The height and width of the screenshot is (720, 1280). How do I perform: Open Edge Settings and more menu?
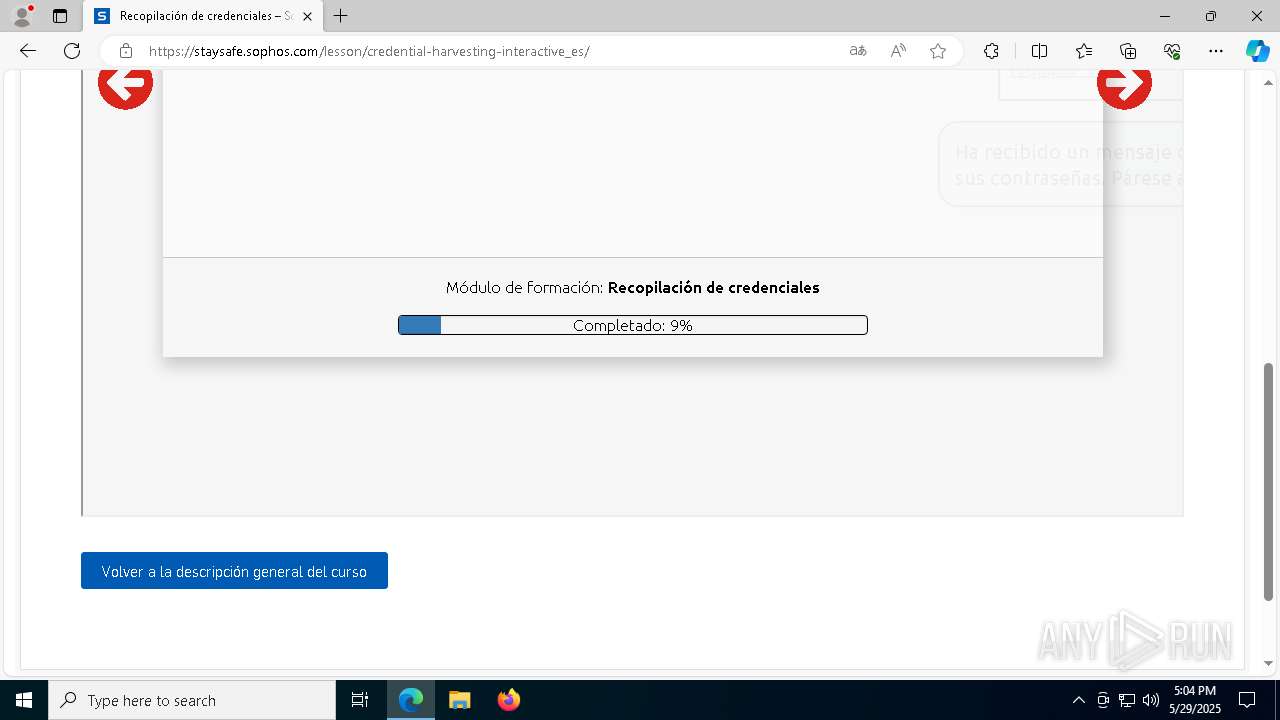[1216, 51]
